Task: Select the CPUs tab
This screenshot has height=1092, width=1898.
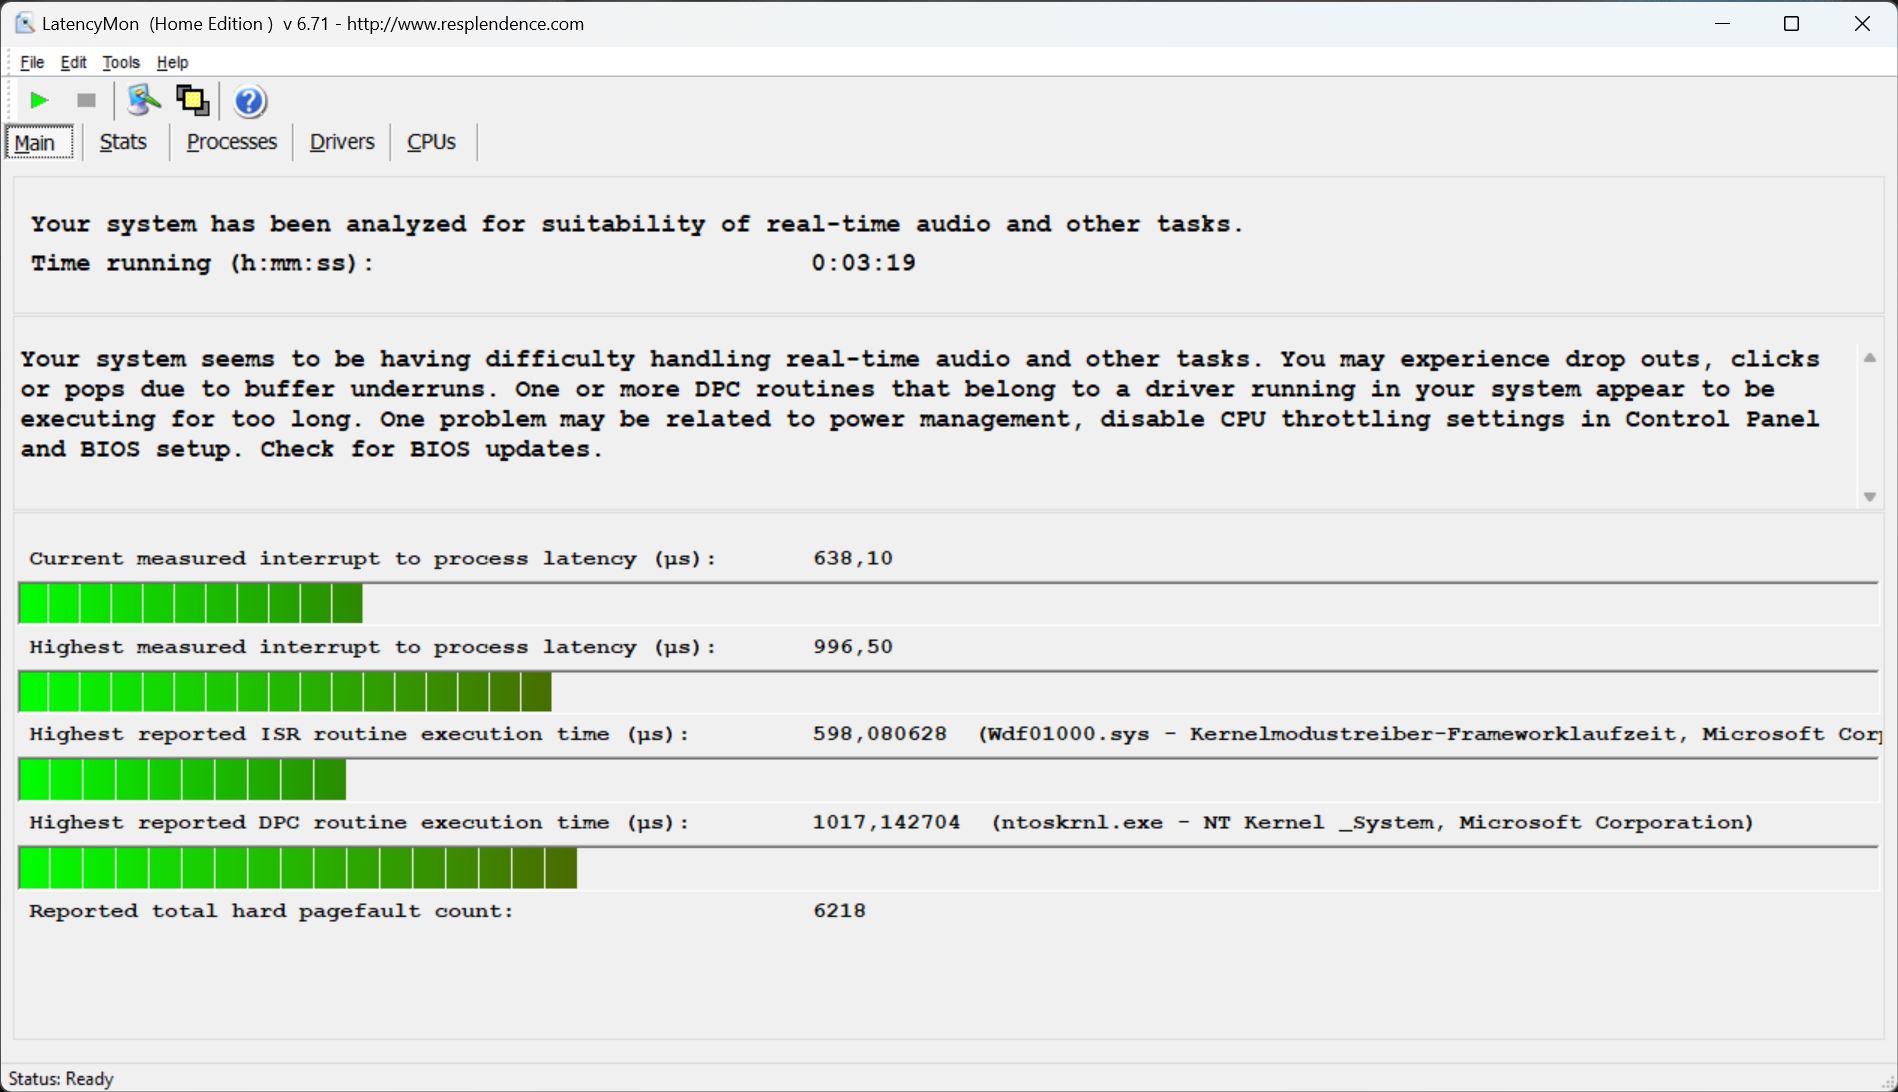Action: (431, 142)
